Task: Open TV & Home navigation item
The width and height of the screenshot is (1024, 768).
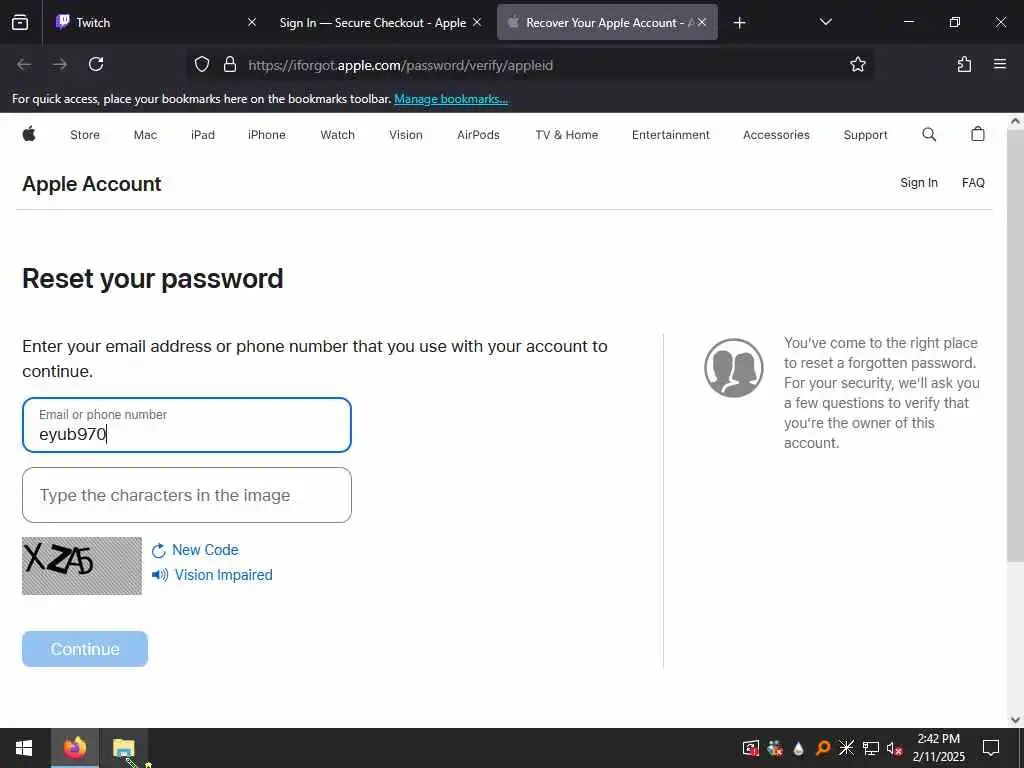Action: point(566,135)
